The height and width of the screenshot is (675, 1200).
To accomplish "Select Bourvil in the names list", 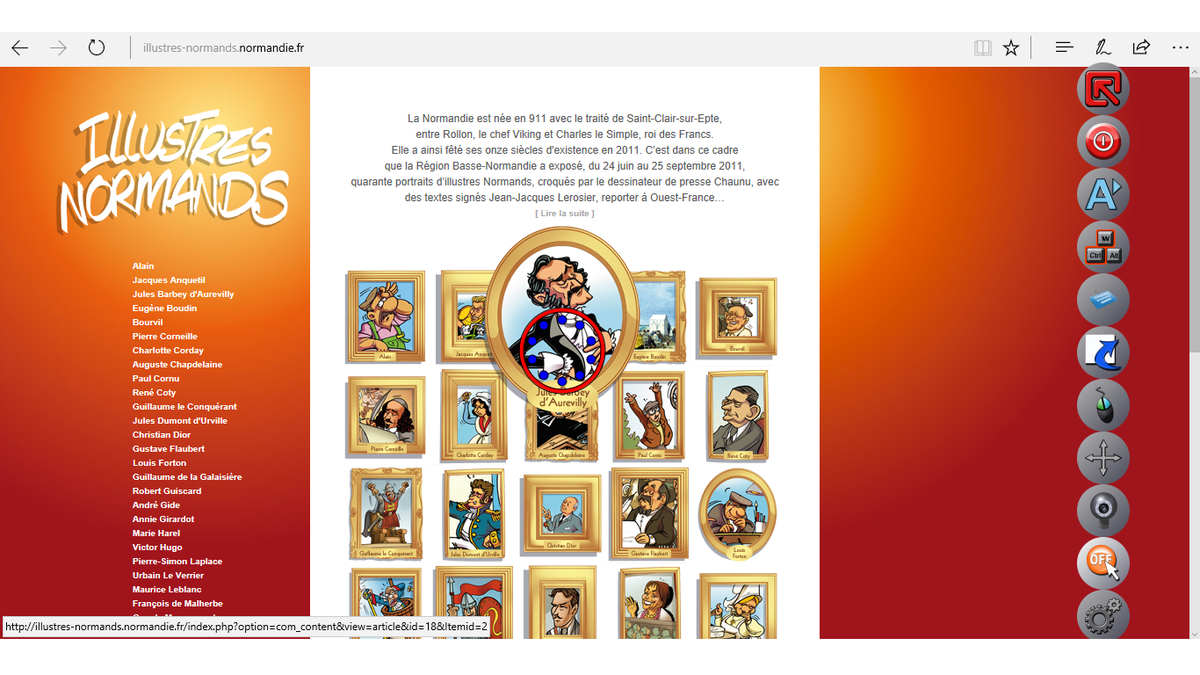I will coord(147,322).
